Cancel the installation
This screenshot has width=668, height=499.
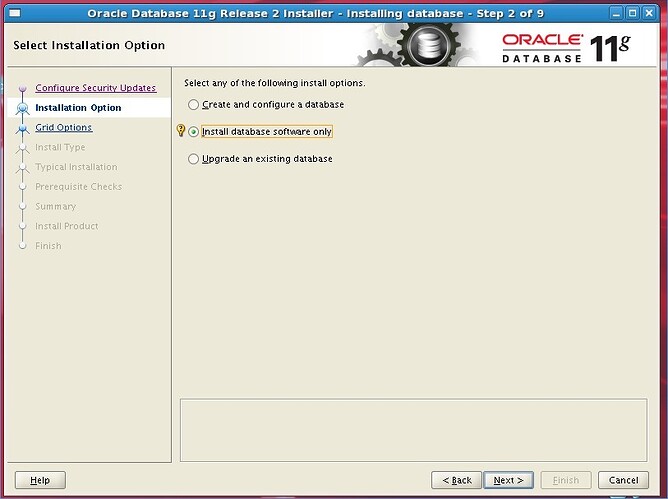click(623, 480)
